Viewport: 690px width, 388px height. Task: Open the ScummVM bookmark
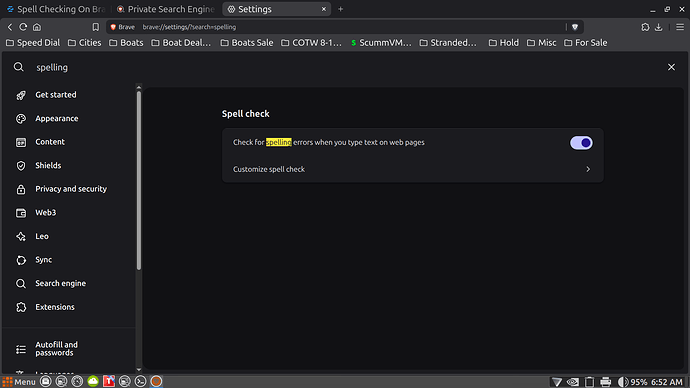click(381, 43)
